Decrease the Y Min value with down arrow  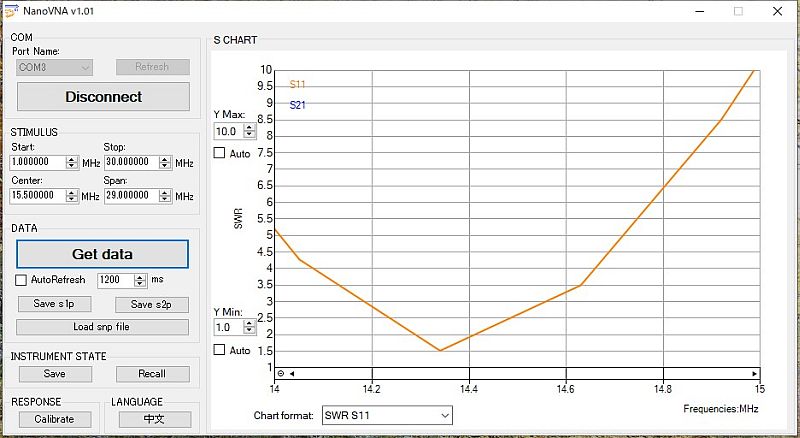tap(249, 330)
